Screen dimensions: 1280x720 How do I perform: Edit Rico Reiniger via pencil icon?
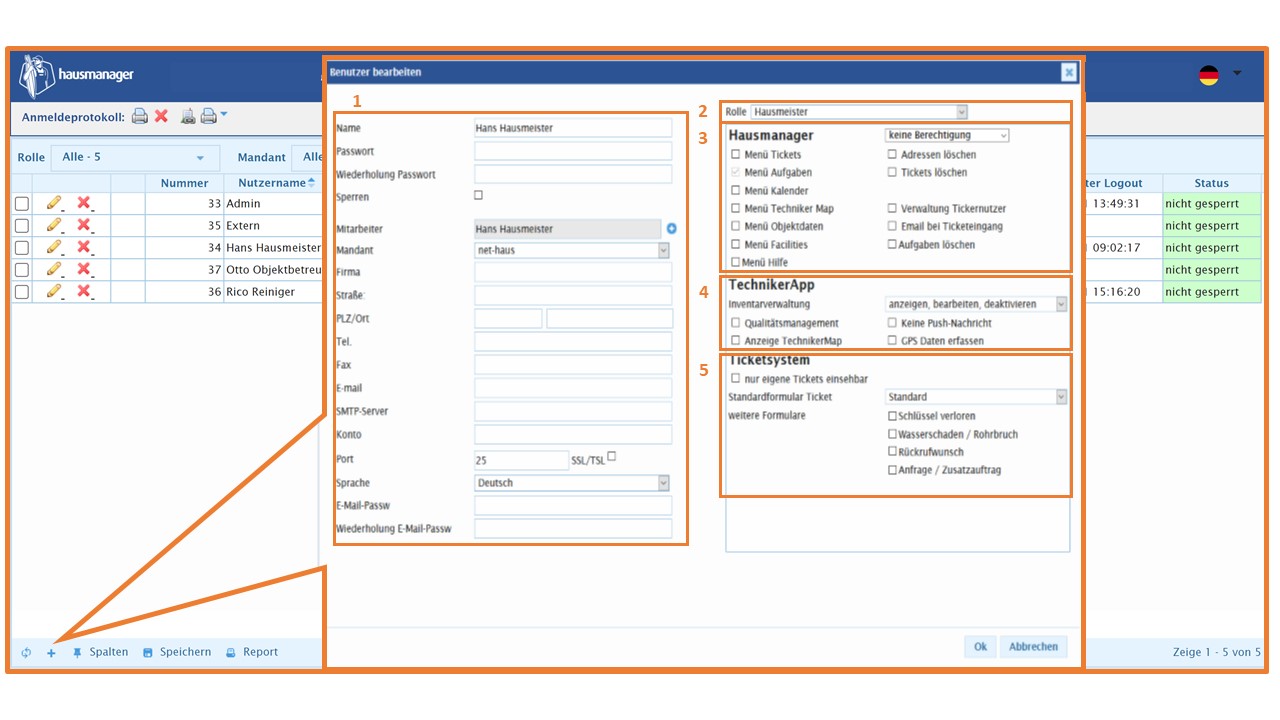[54, 291]
